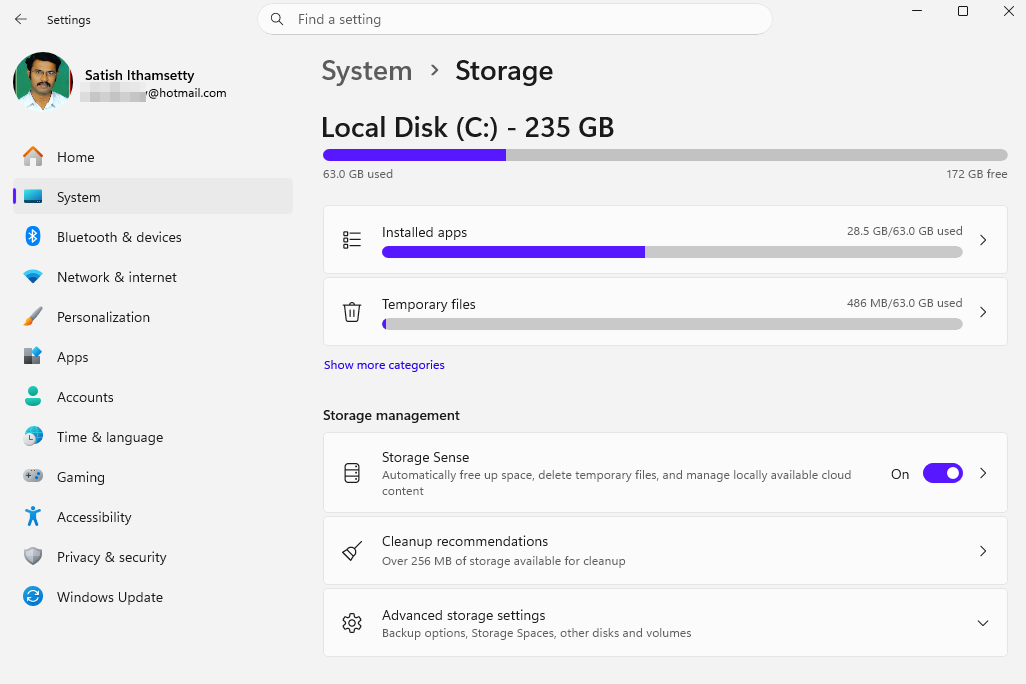Click the Storage Sense title text
Screen dimensions: 1026x684
click(425, 457)
